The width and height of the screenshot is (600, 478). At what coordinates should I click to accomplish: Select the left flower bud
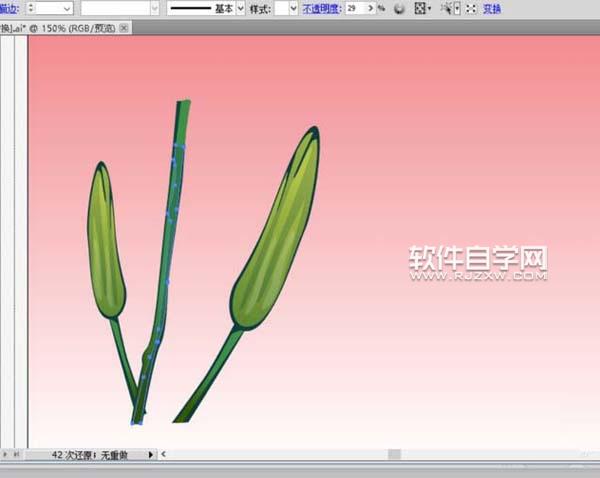coord(106,240)
